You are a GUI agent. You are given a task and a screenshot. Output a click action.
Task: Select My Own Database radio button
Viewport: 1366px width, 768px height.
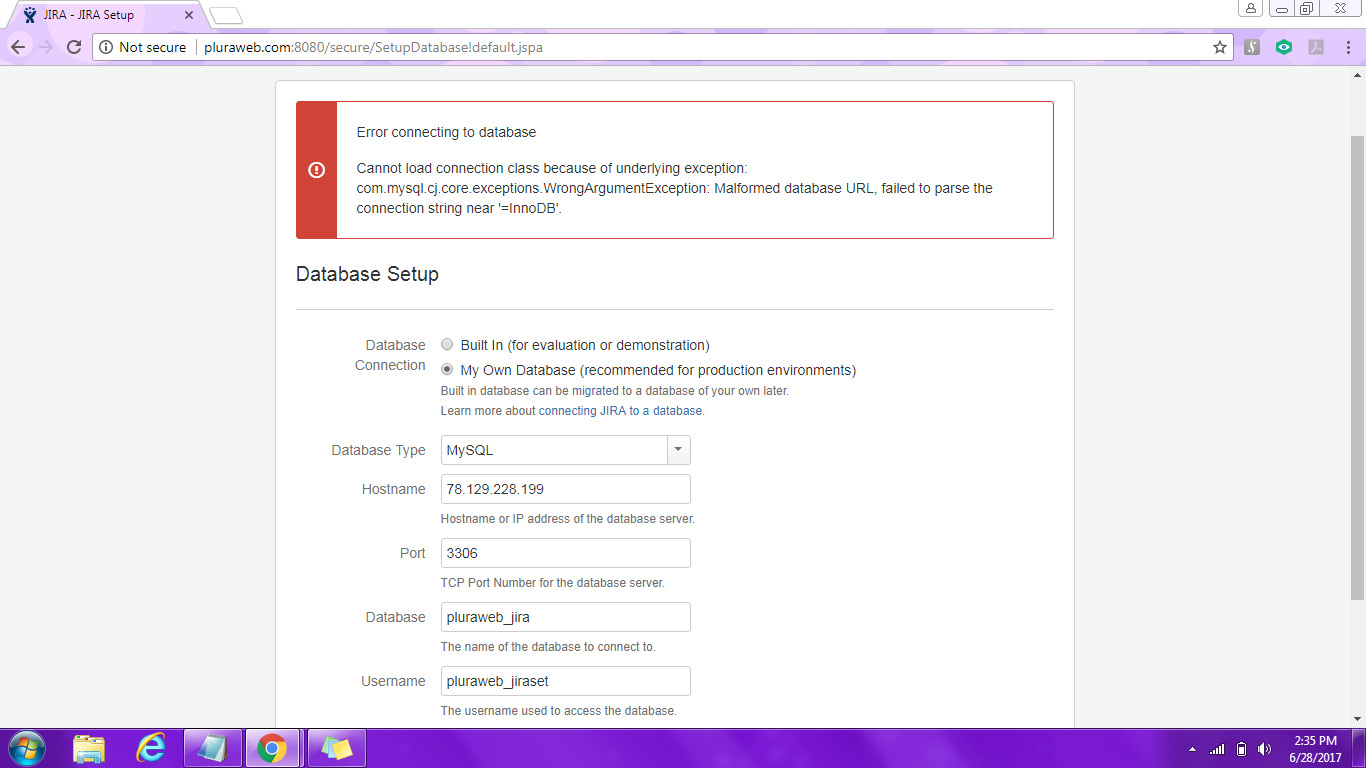tap(447, 369)
